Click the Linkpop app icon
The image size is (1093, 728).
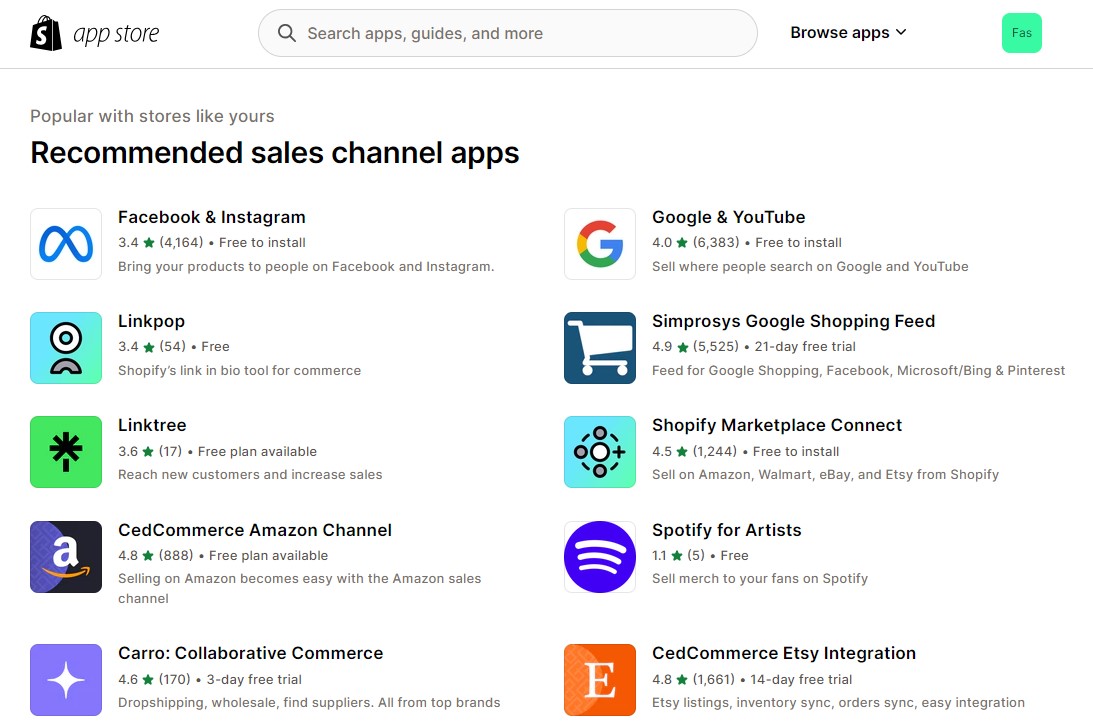click(x=66, y=348)
